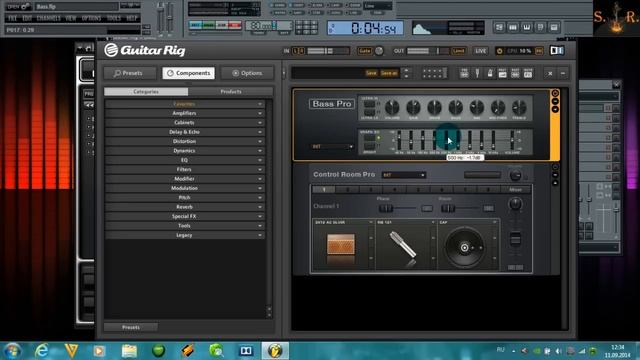Toggle input channel L
The height and width of the screenshot is (360, 640).
(x=296, y=51)
